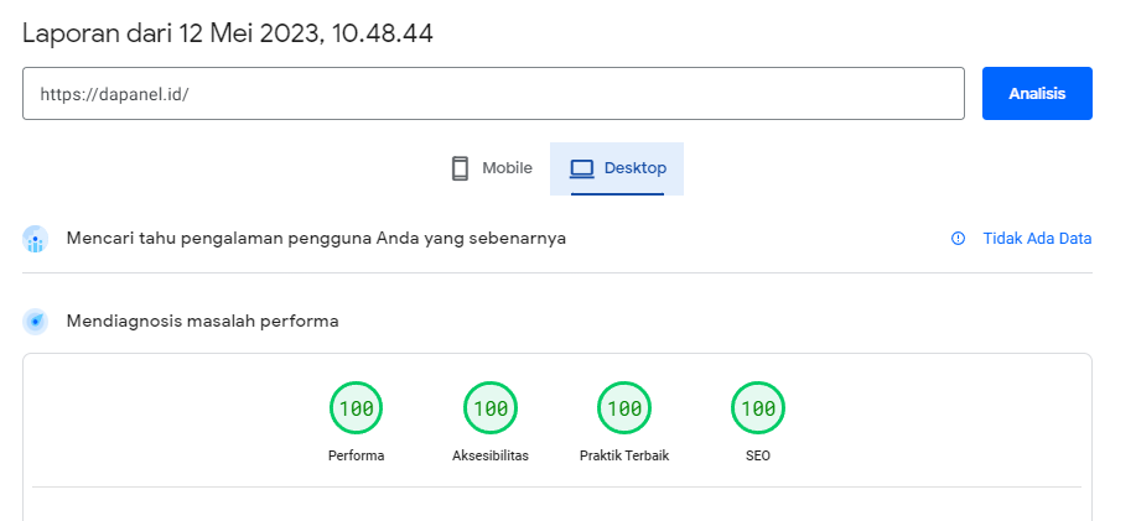Viewport: 1137px width, 522px height.
Task: Click the URL field containing https://dapanel.id/
Action: tap(493, 94)
